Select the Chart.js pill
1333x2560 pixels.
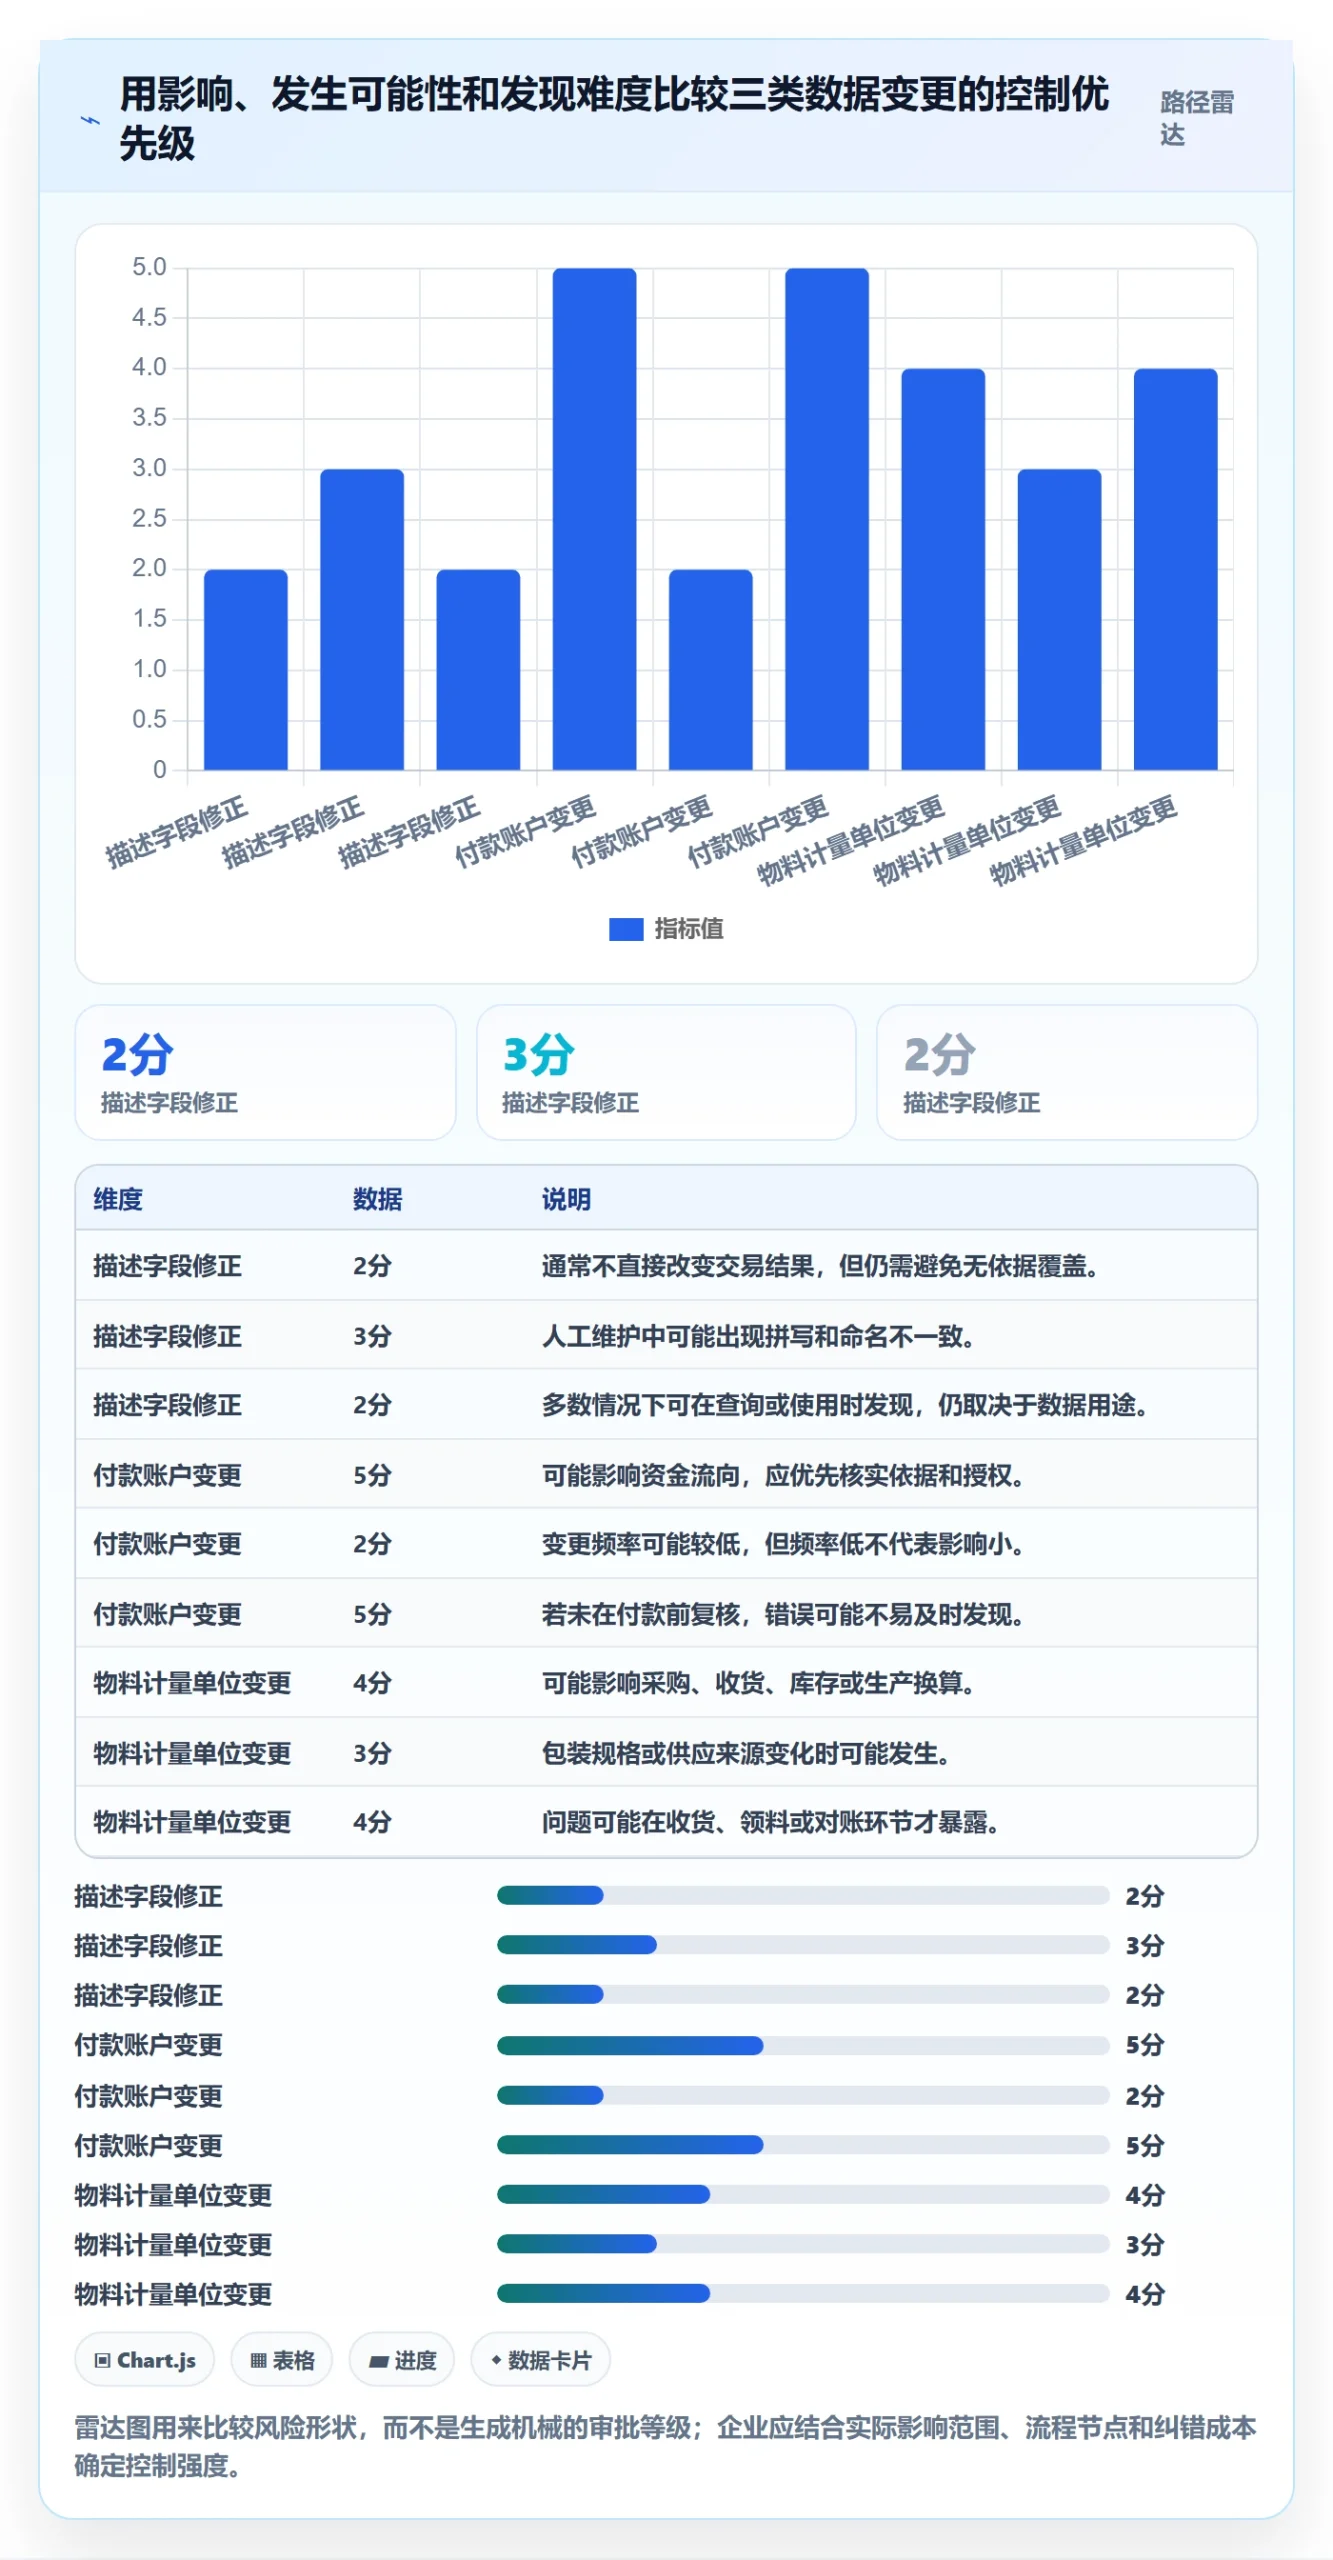(144, 2360)
